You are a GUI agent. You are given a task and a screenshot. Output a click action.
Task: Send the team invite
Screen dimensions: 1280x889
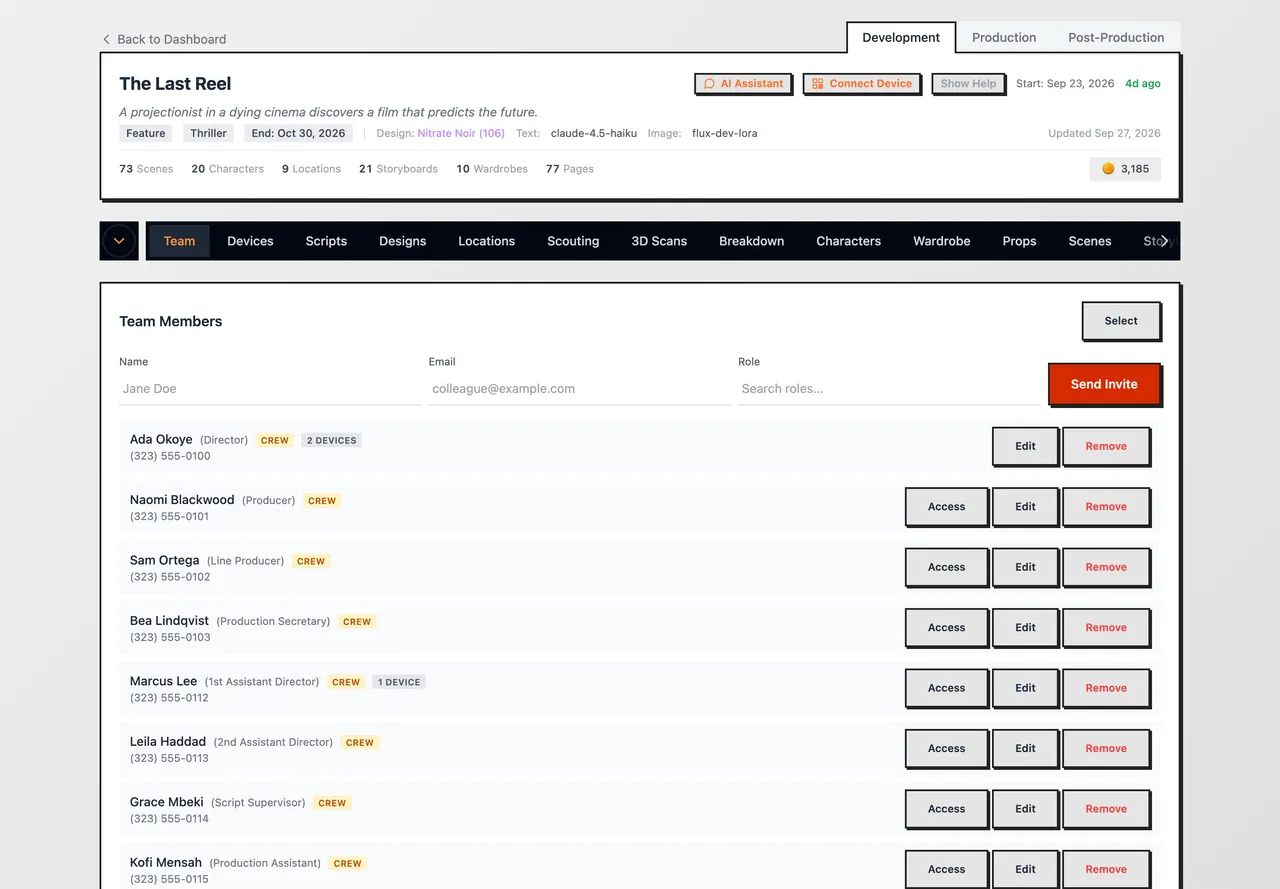[x=1104, y=384]
